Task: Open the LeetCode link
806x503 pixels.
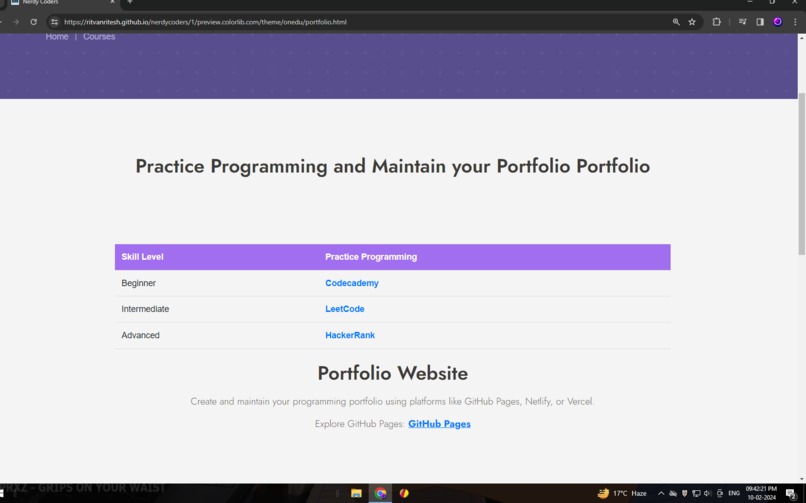Action: coord(344,309)
